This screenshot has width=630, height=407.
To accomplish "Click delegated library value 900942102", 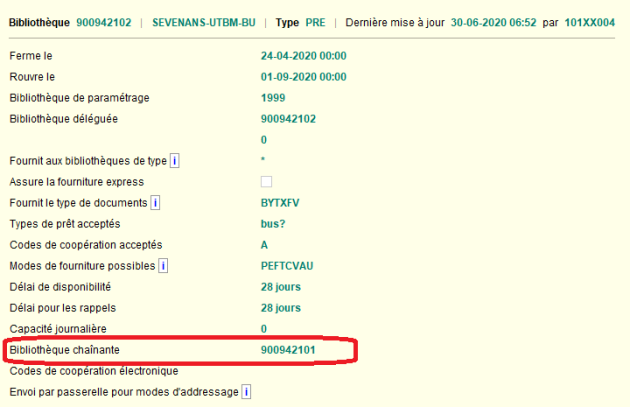I will click(288, 119).
